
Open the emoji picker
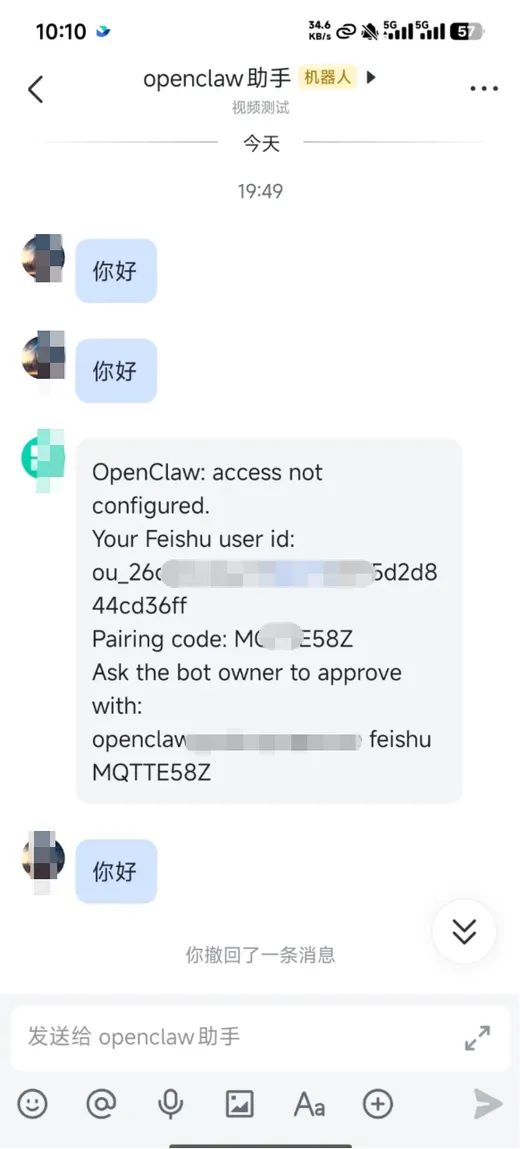point(32,1104)
